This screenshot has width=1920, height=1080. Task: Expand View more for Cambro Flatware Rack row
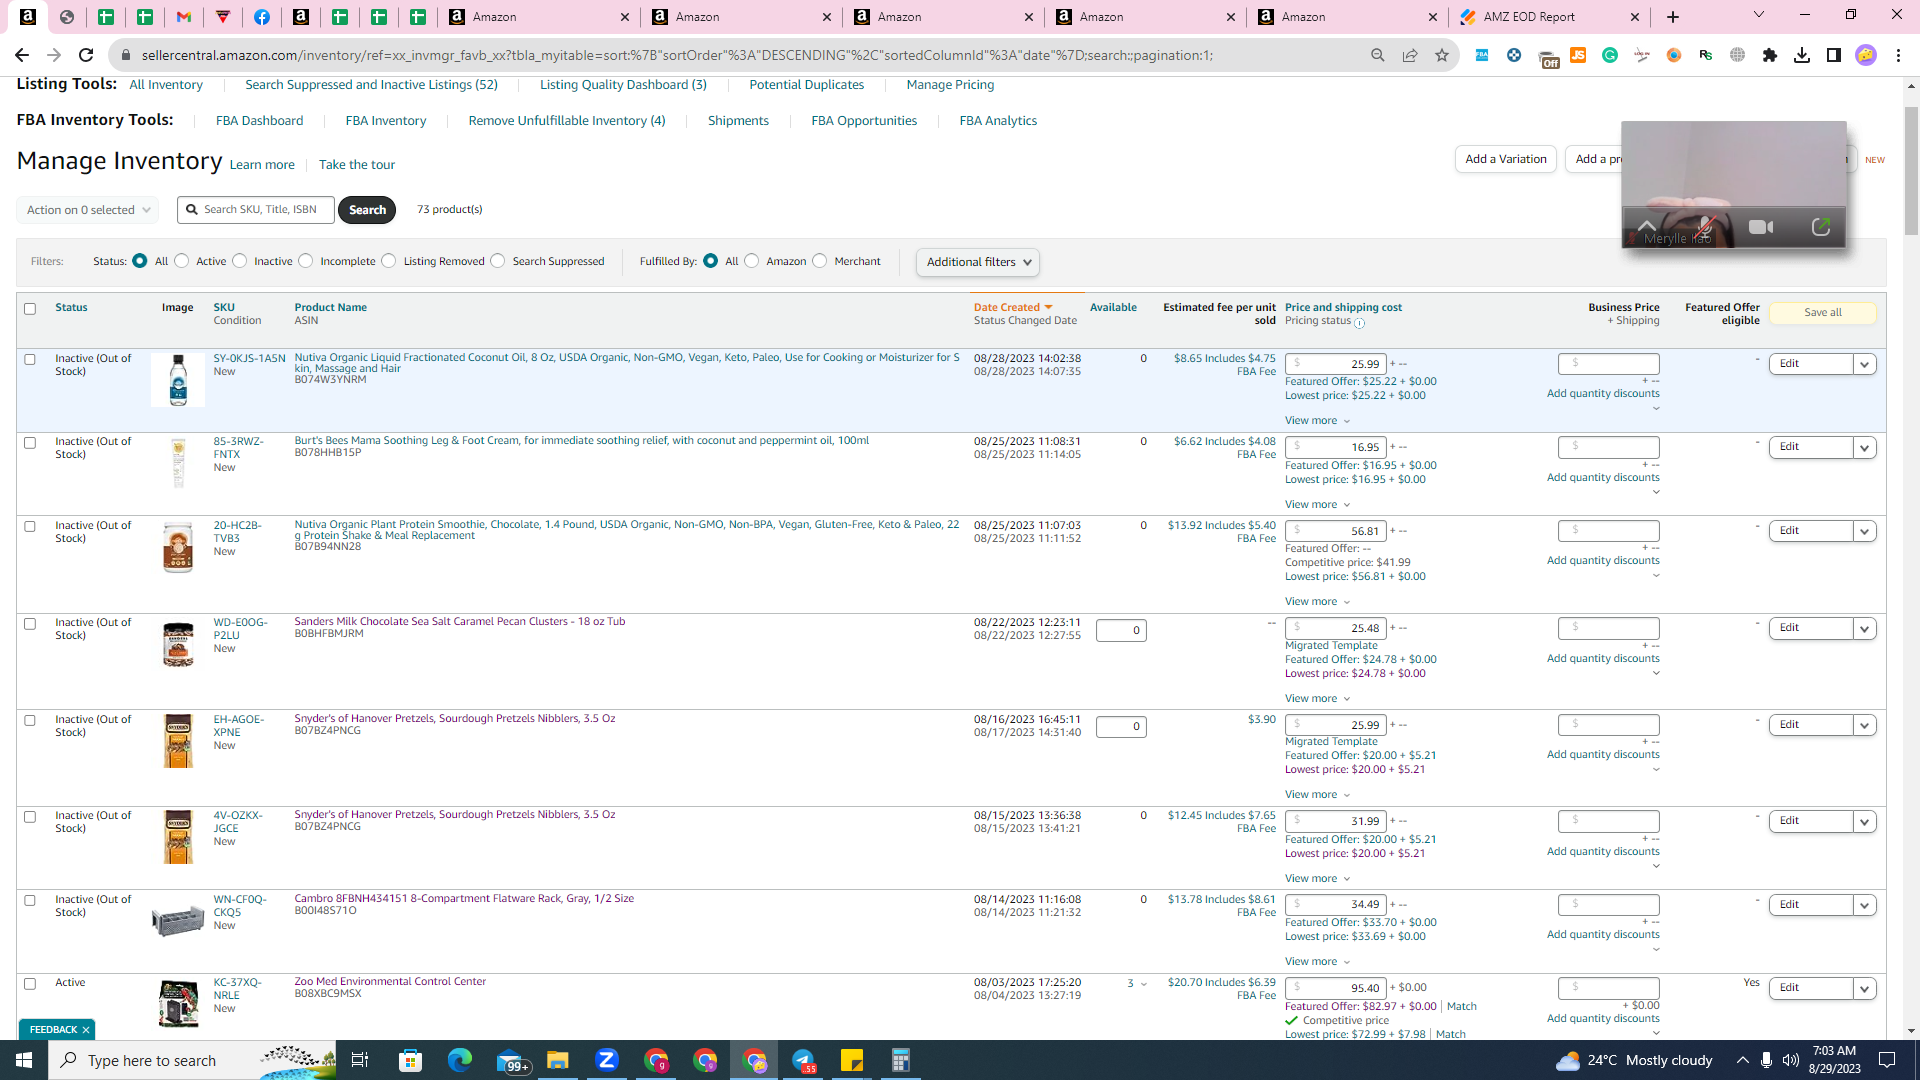coord(1317,962)
